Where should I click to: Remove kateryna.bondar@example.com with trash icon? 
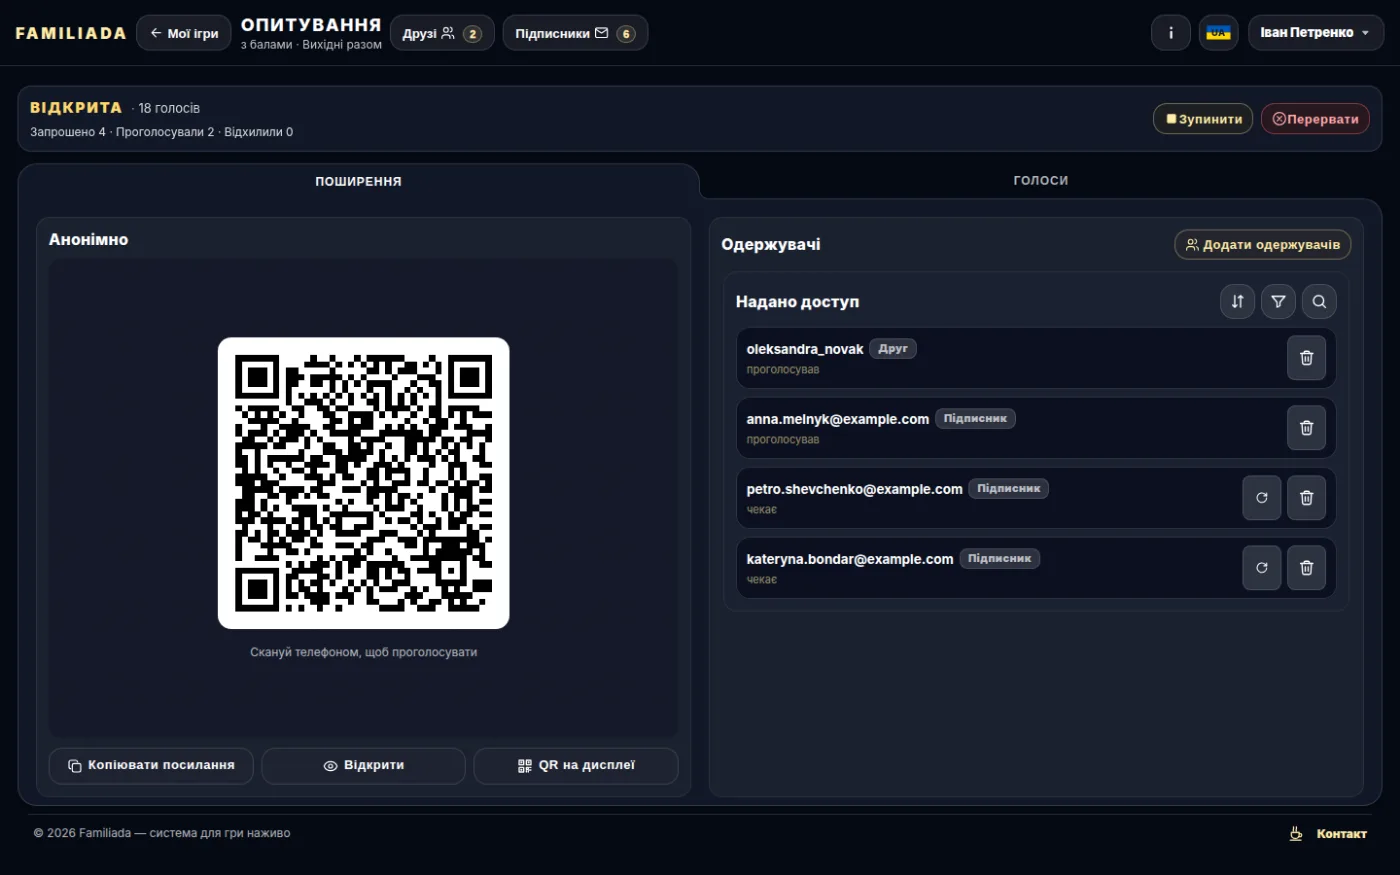(1306, 568)
